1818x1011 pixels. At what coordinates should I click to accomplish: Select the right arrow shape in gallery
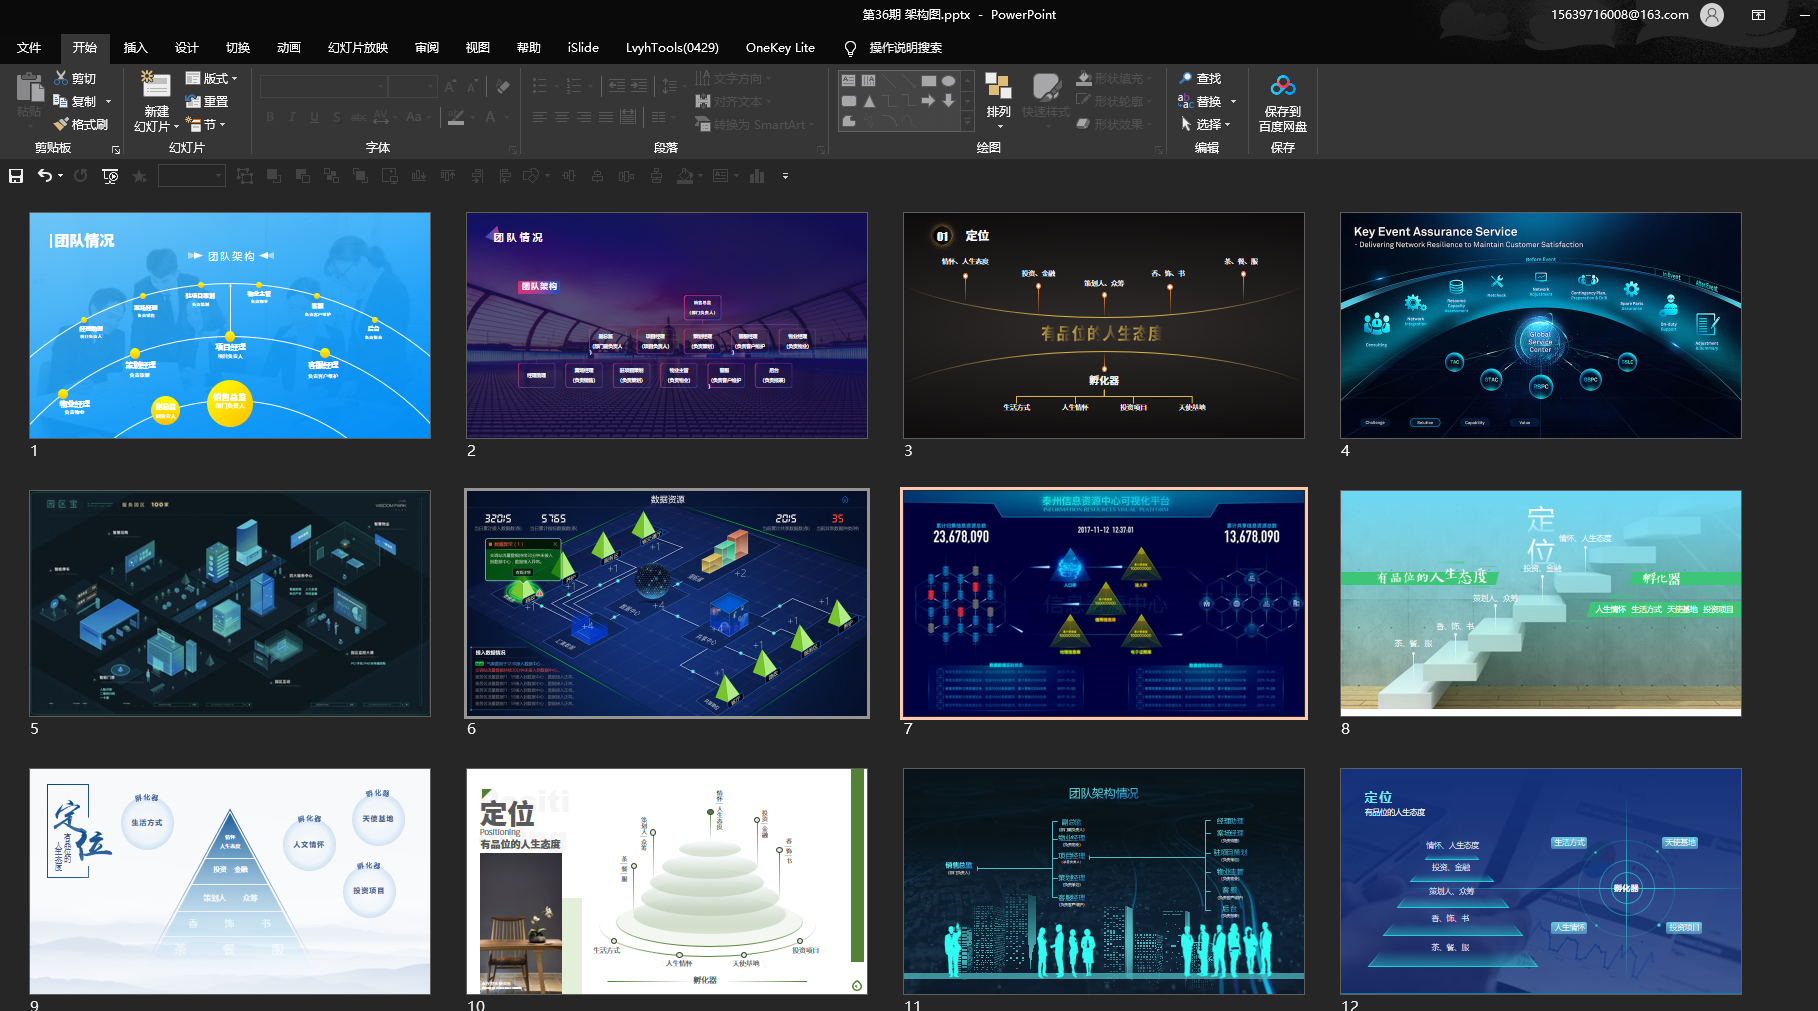click(929, 101)
